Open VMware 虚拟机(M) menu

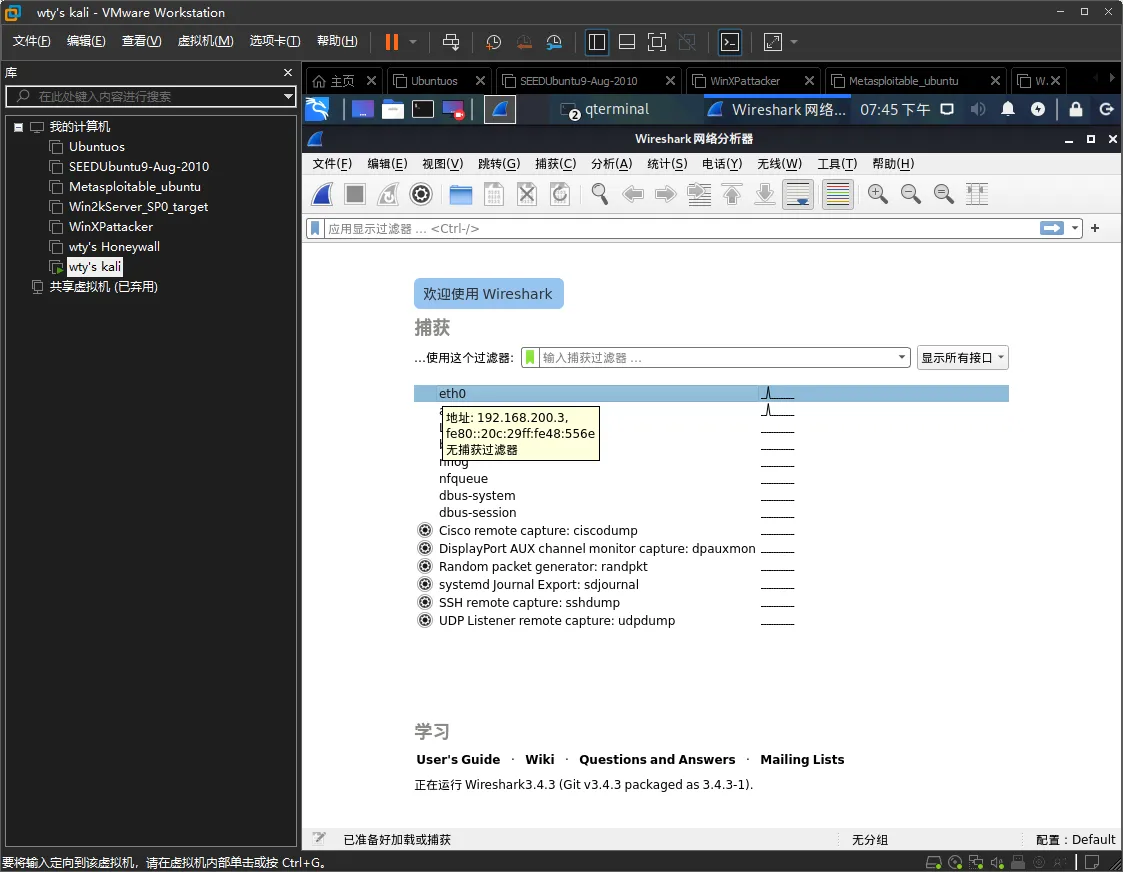coord(206,41)
